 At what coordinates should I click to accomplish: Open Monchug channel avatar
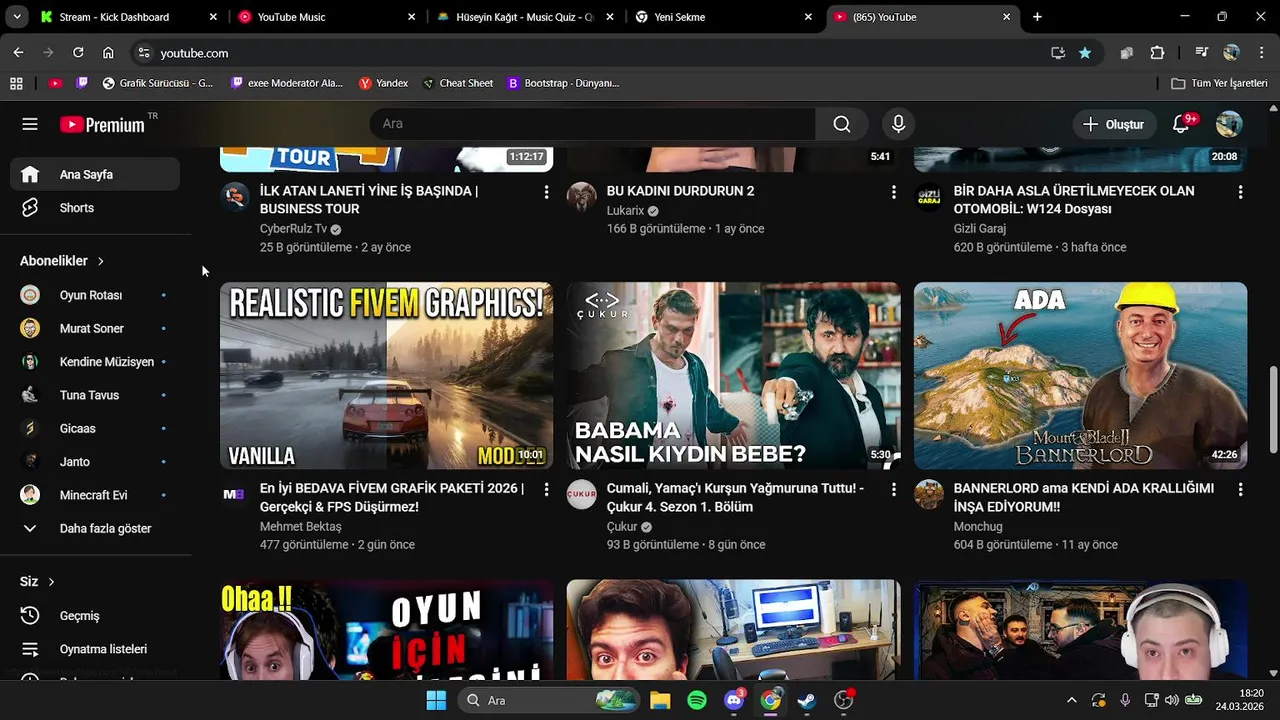click(x=929, y=494)
